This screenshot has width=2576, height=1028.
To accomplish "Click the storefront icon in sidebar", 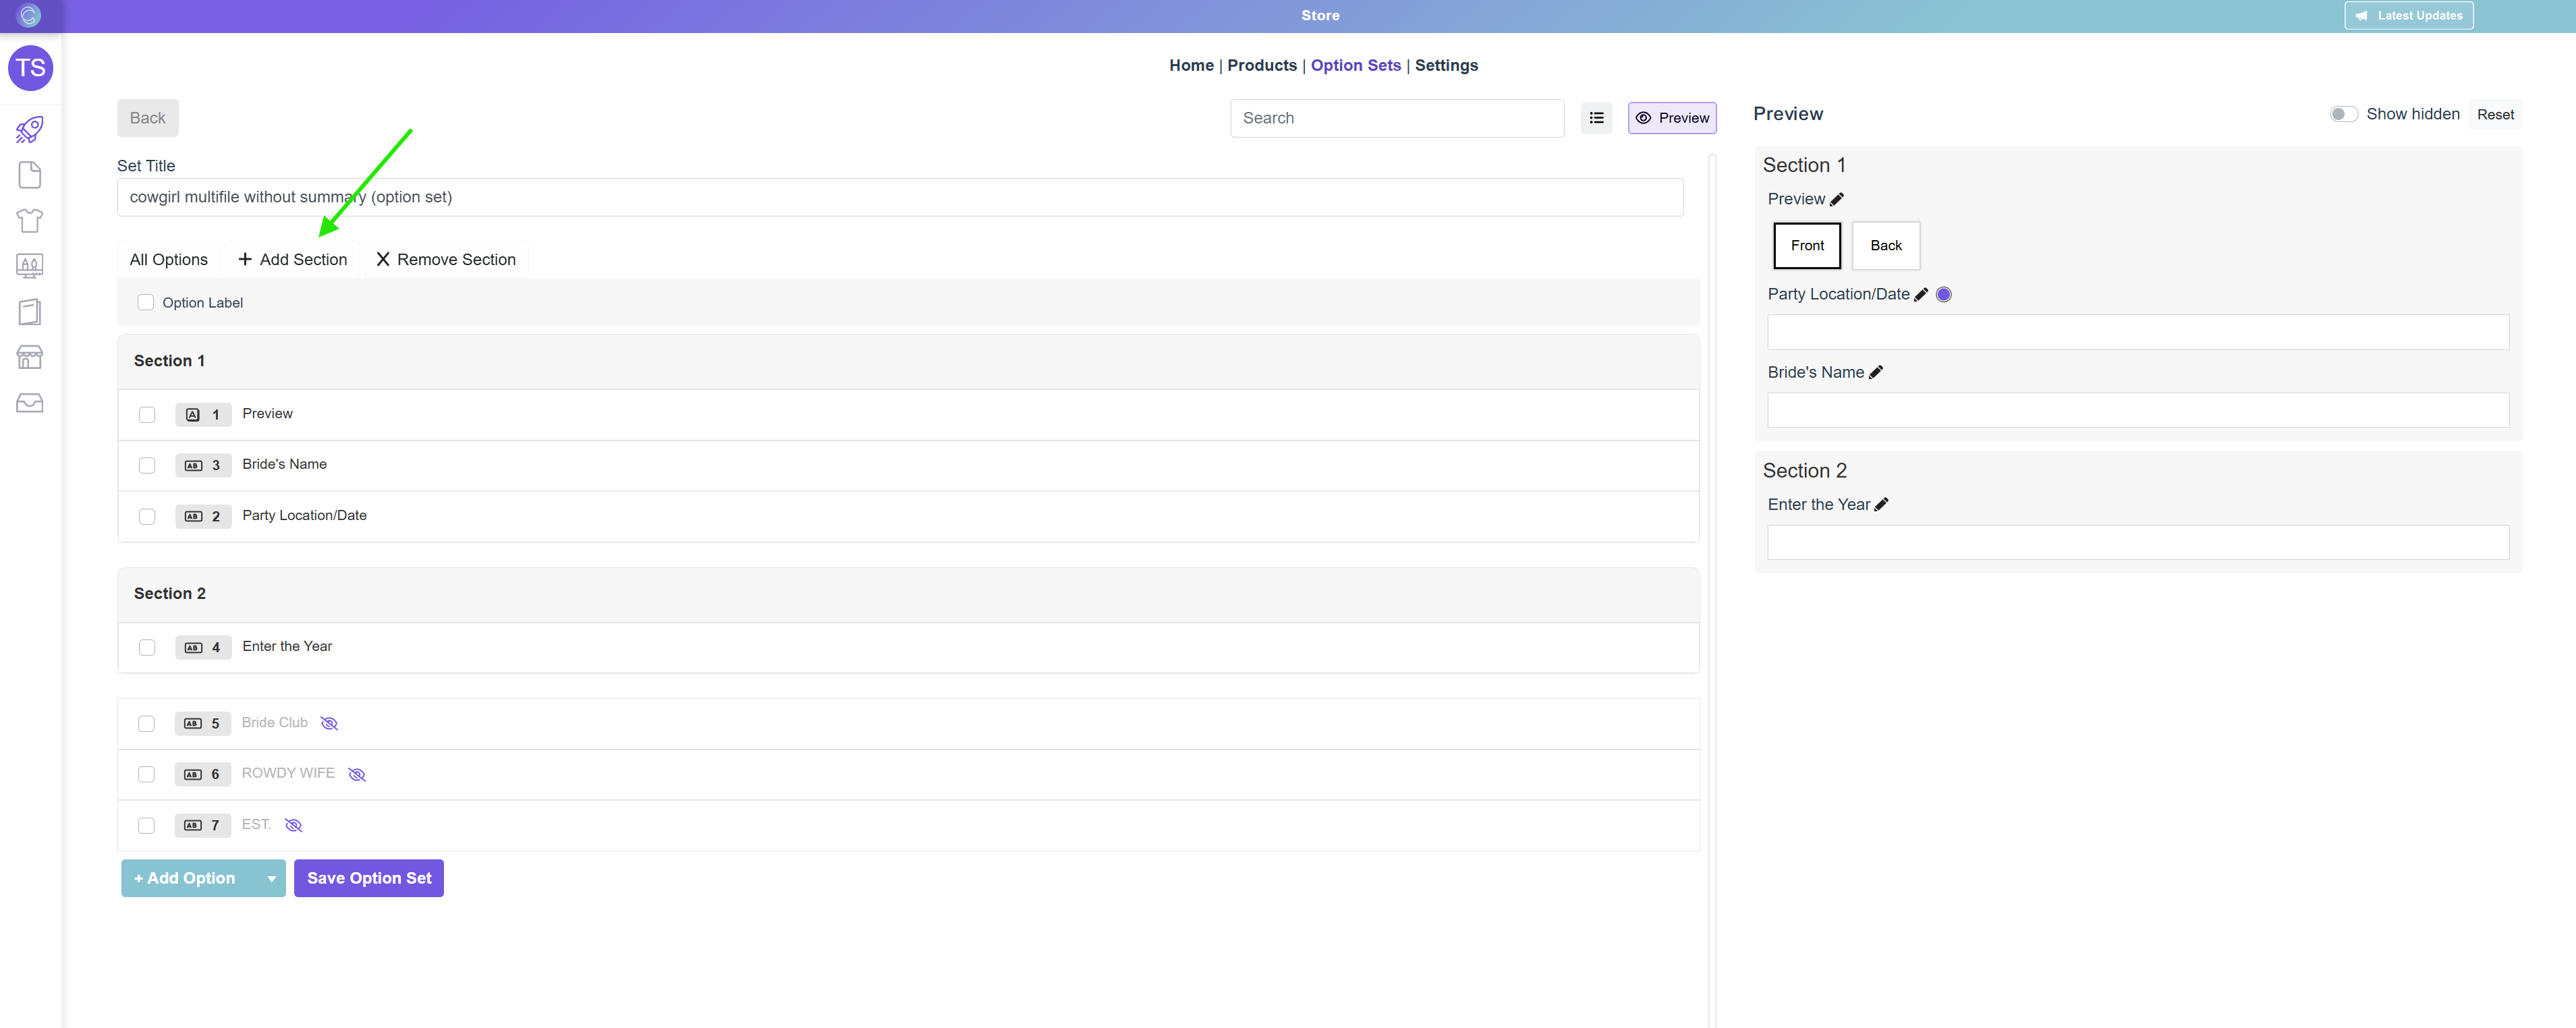I will pos(30,357).
